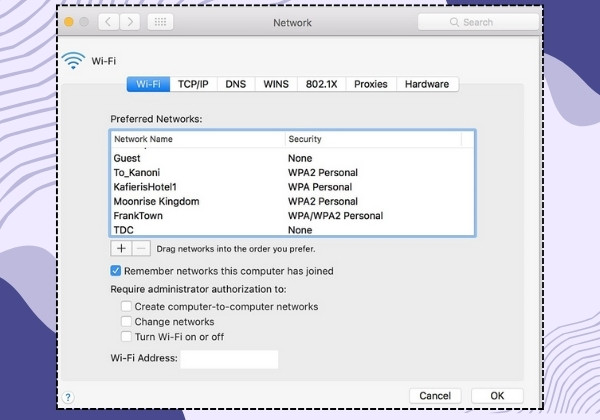Select the Proxies tab
Screen dimensions: 600x420
tap(371, 84)
